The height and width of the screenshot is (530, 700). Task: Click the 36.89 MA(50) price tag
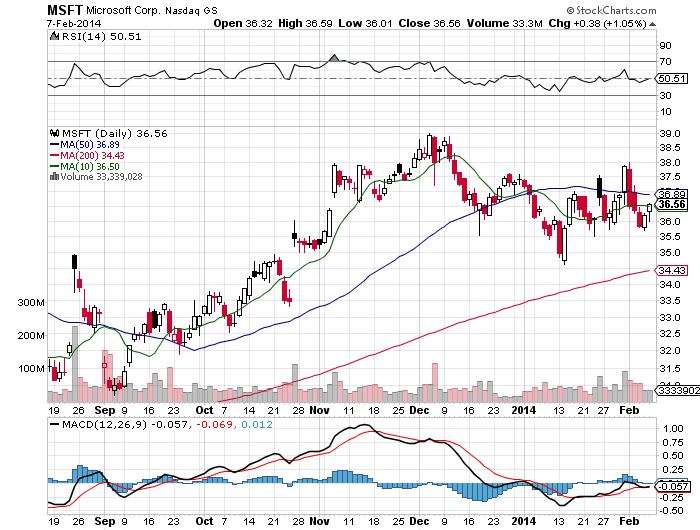click(671, 194)
